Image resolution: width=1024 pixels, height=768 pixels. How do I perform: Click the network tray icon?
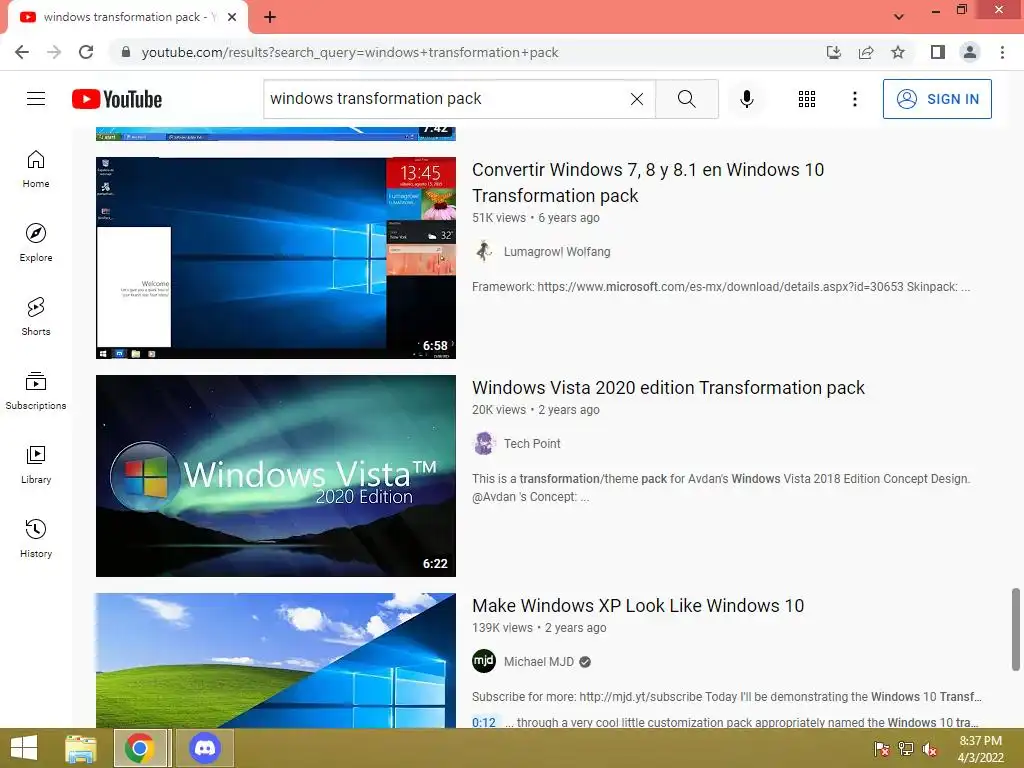click(906, 748)
